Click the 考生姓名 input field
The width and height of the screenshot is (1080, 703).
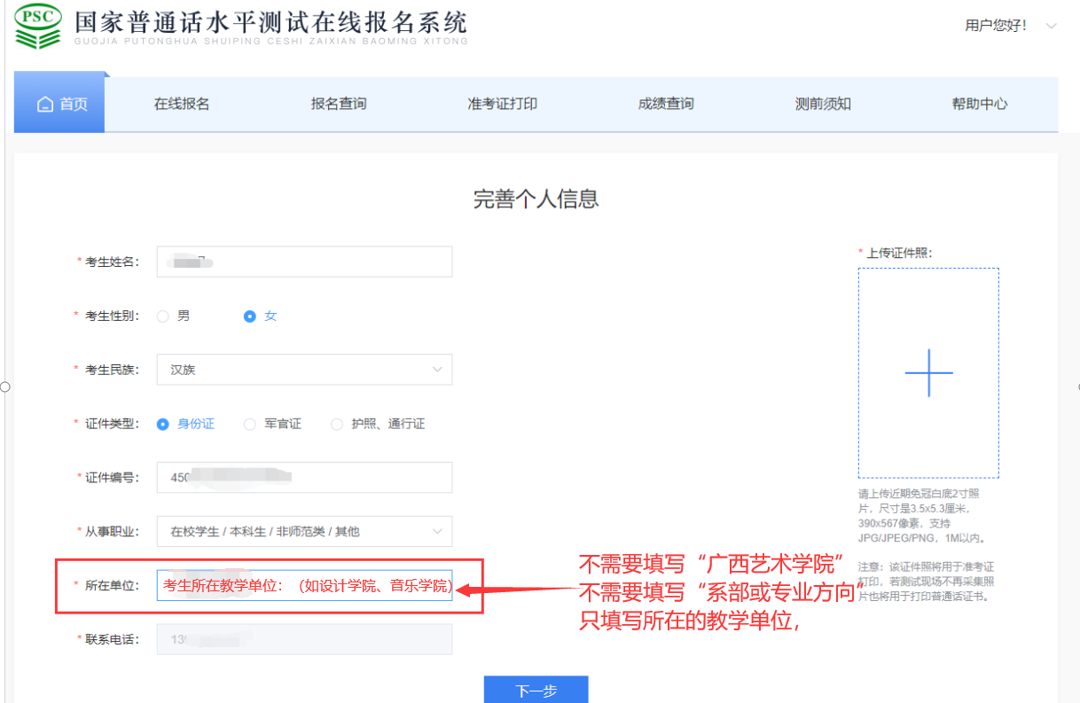304,262
